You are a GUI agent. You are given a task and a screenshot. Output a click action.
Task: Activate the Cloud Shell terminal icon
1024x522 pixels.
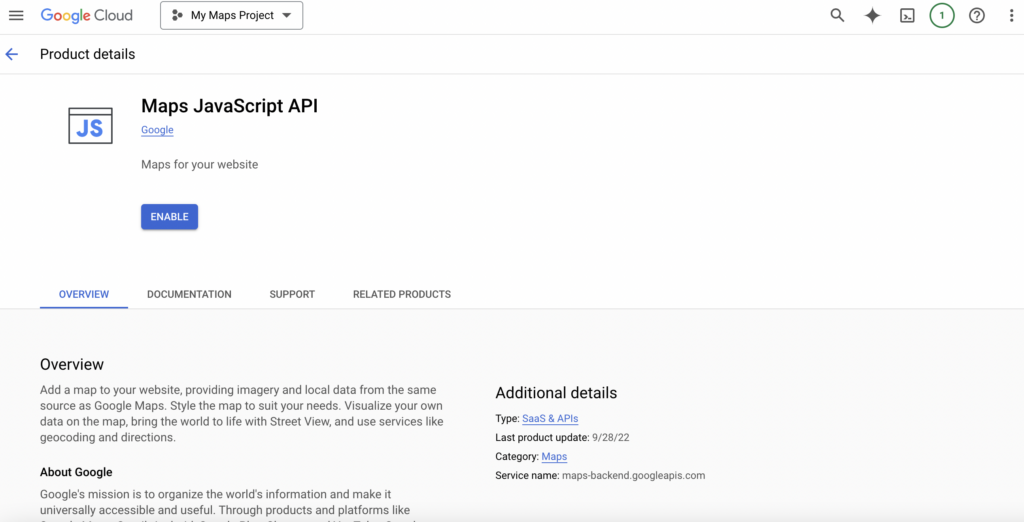(x=907, y=16)
